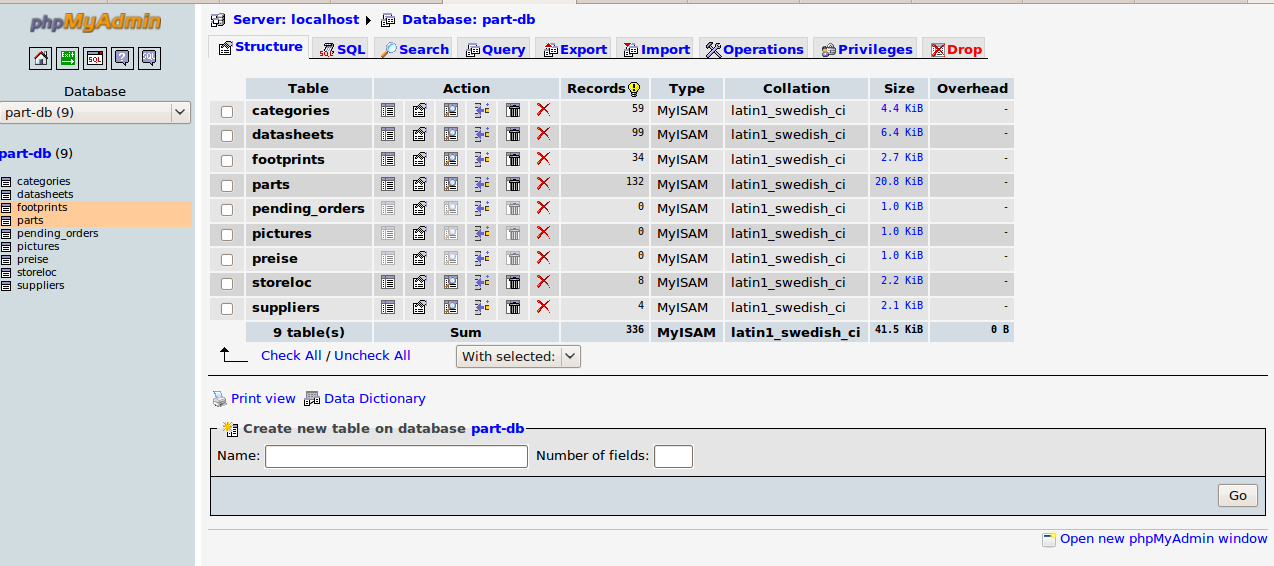The width and height of the screenshot is (1274, 566).
Task: Click the Number of fields input
Action: click(x=673, y=456)
